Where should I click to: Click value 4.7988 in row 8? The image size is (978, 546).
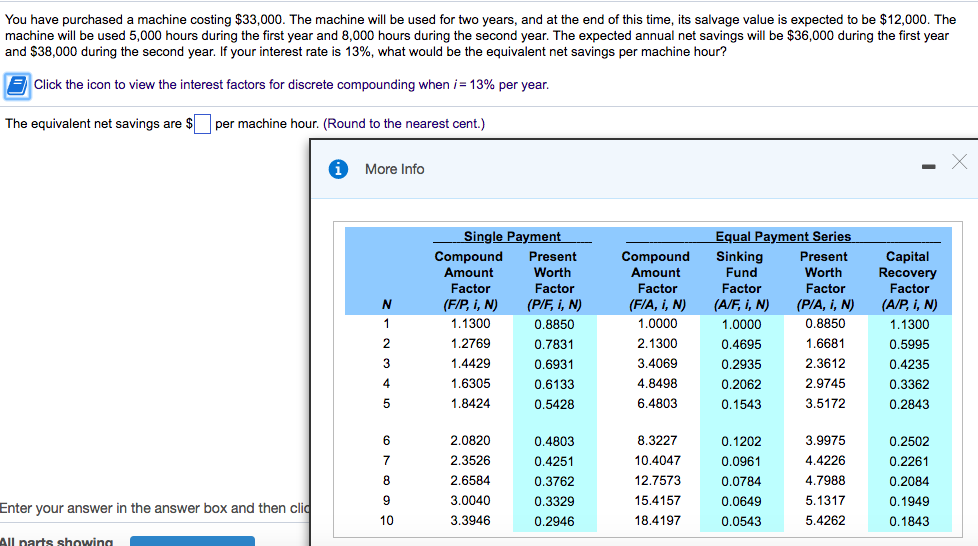[x=825, y=480]
